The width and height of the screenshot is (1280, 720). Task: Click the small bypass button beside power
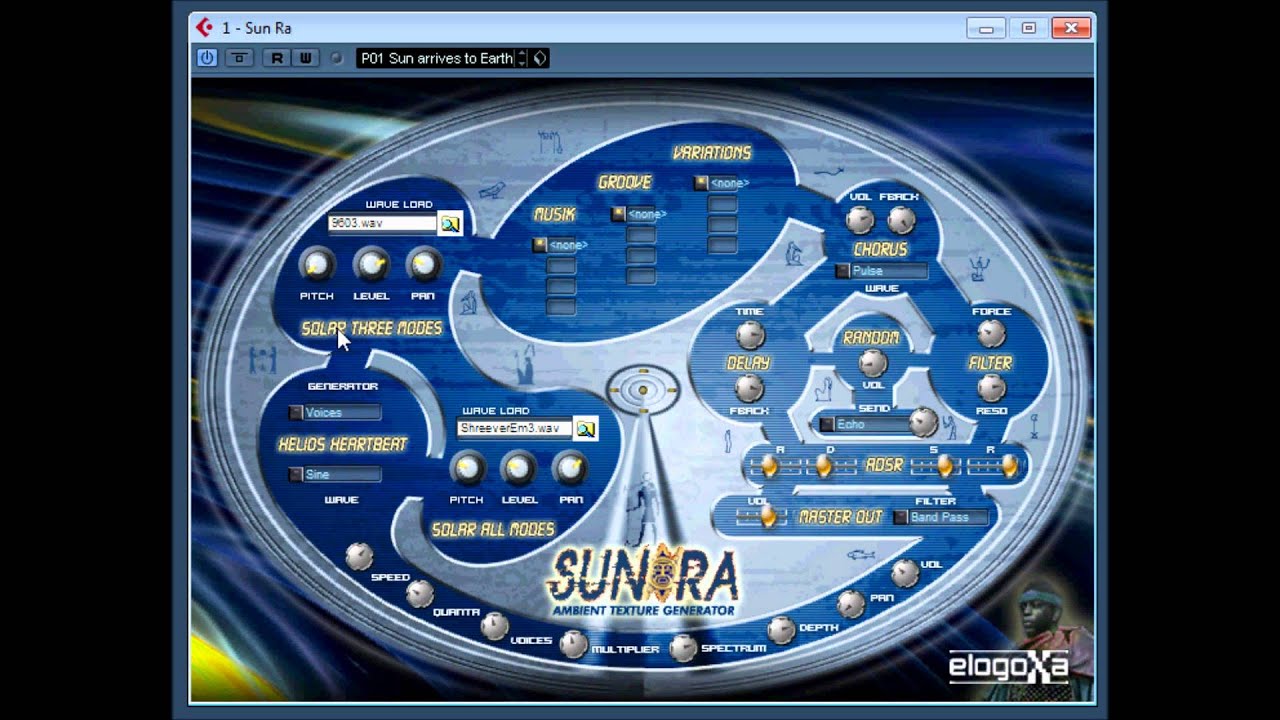pos(238,58)
